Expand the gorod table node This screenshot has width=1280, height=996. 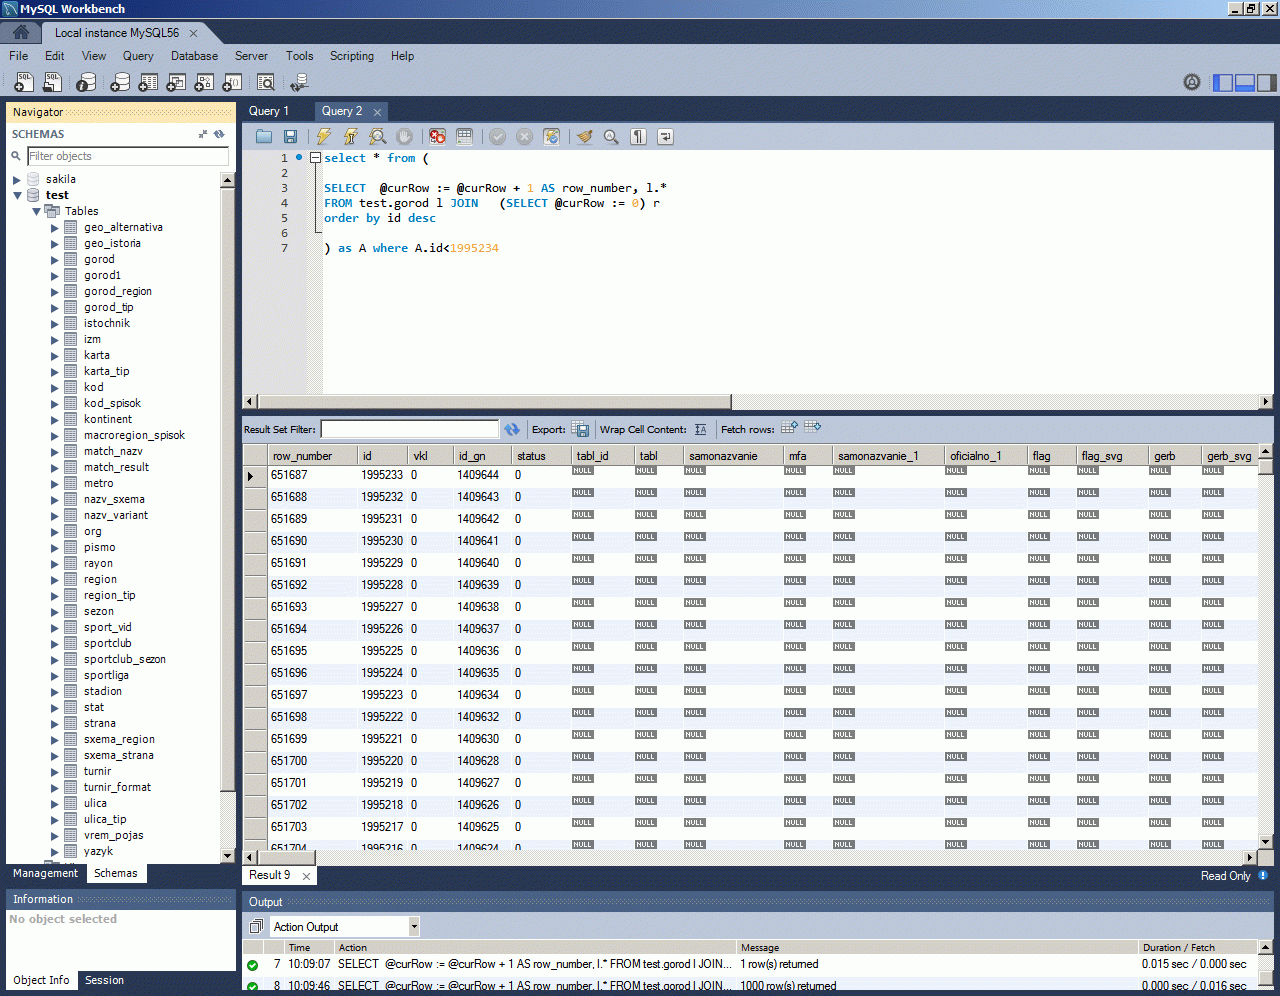pos(55,260)
